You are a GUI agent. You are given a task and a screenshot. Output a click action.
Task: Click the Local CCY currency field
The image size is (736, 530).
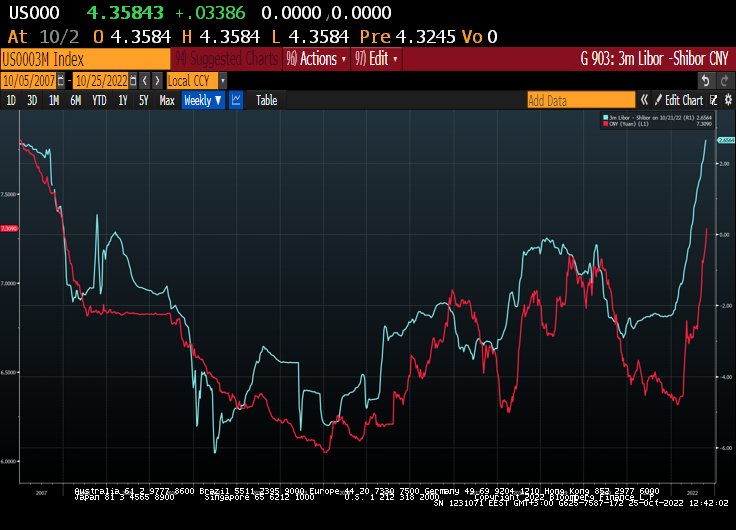coord(193,81)
